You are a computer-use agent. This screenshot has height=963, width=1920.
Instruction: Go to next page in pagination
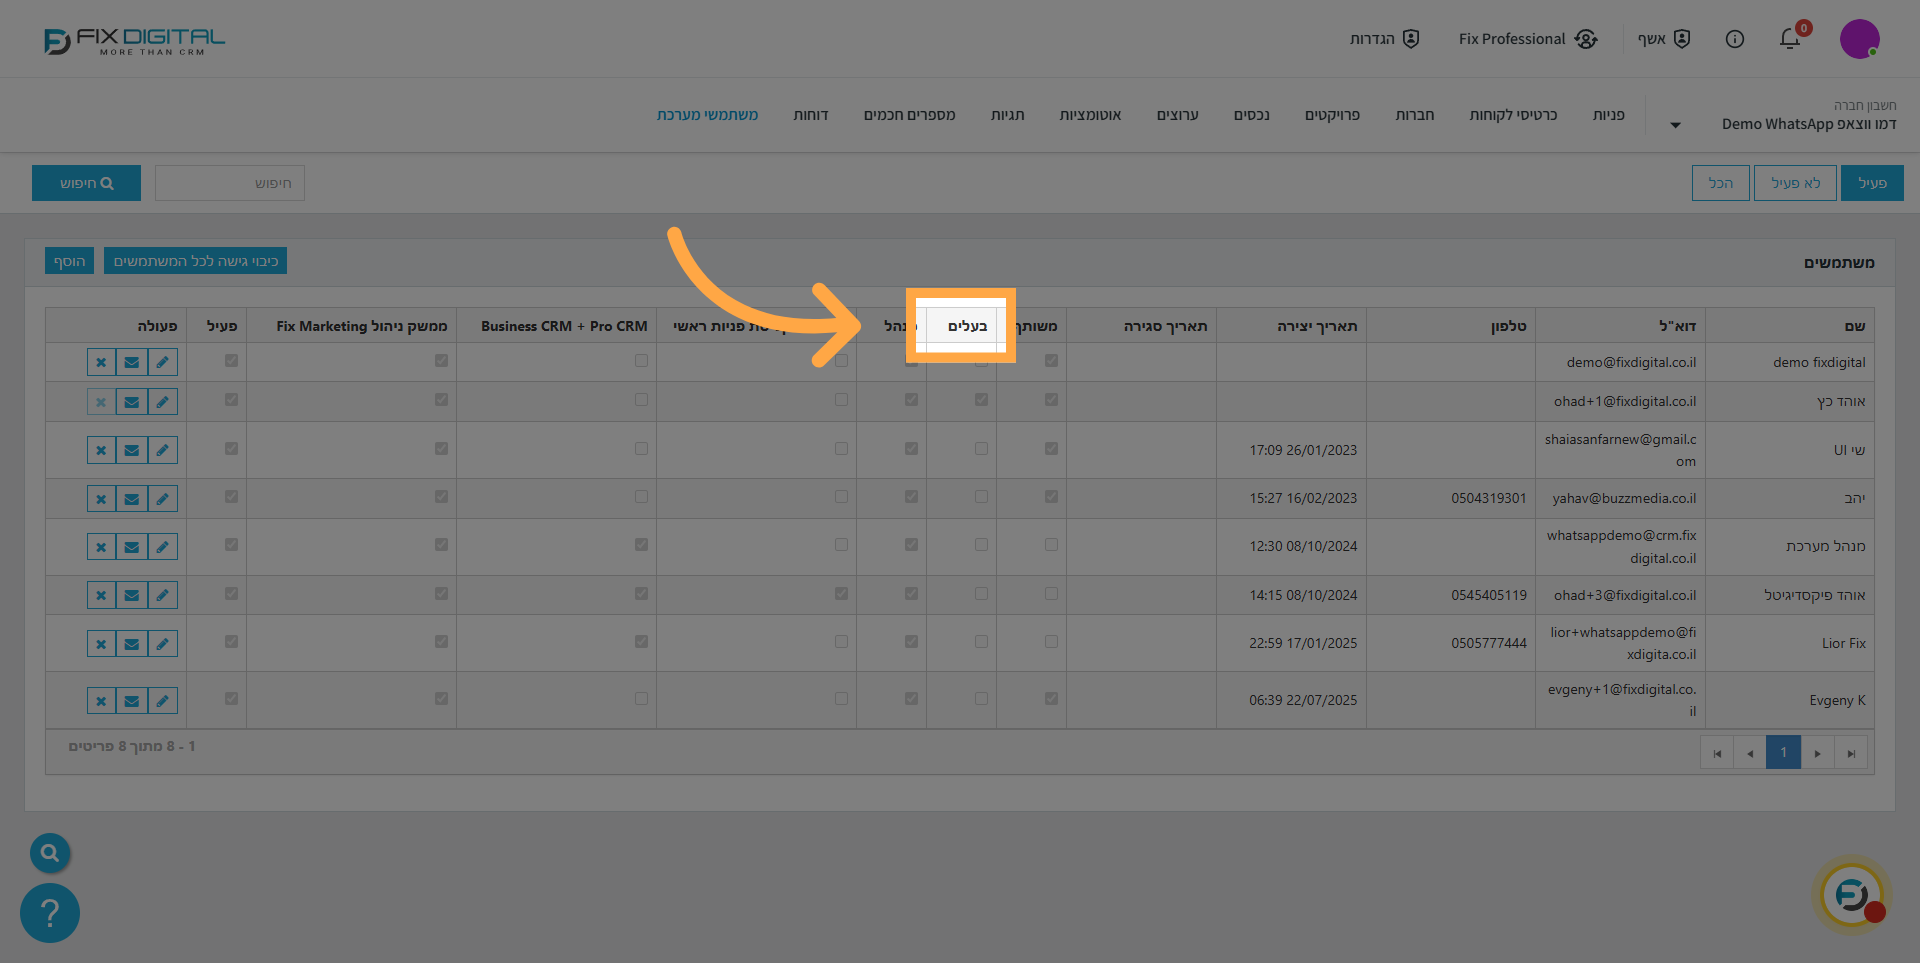pos(1817,753)
